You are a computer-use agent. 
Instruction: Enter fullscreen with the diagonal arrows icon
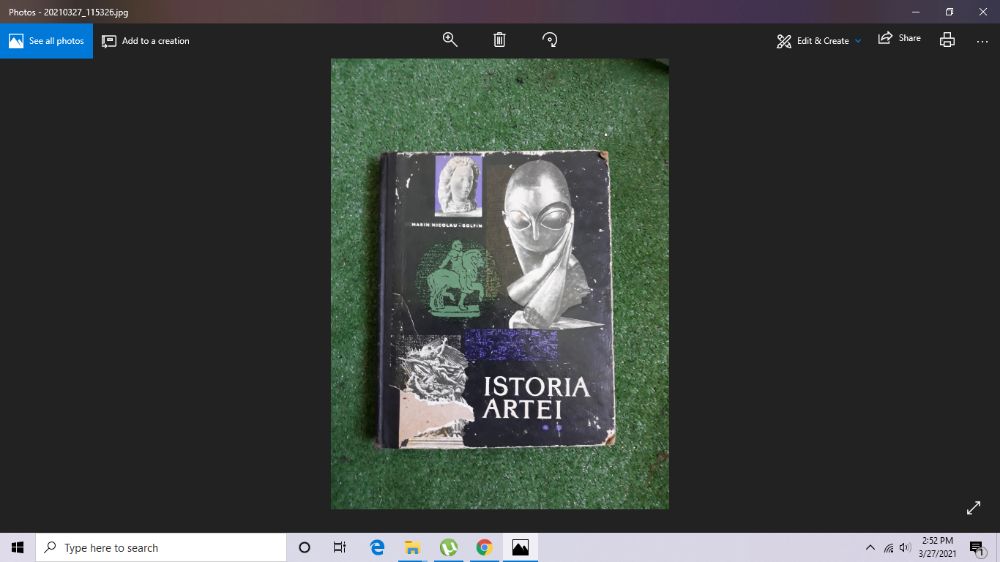pyautogui.click(x=973, y=508)
